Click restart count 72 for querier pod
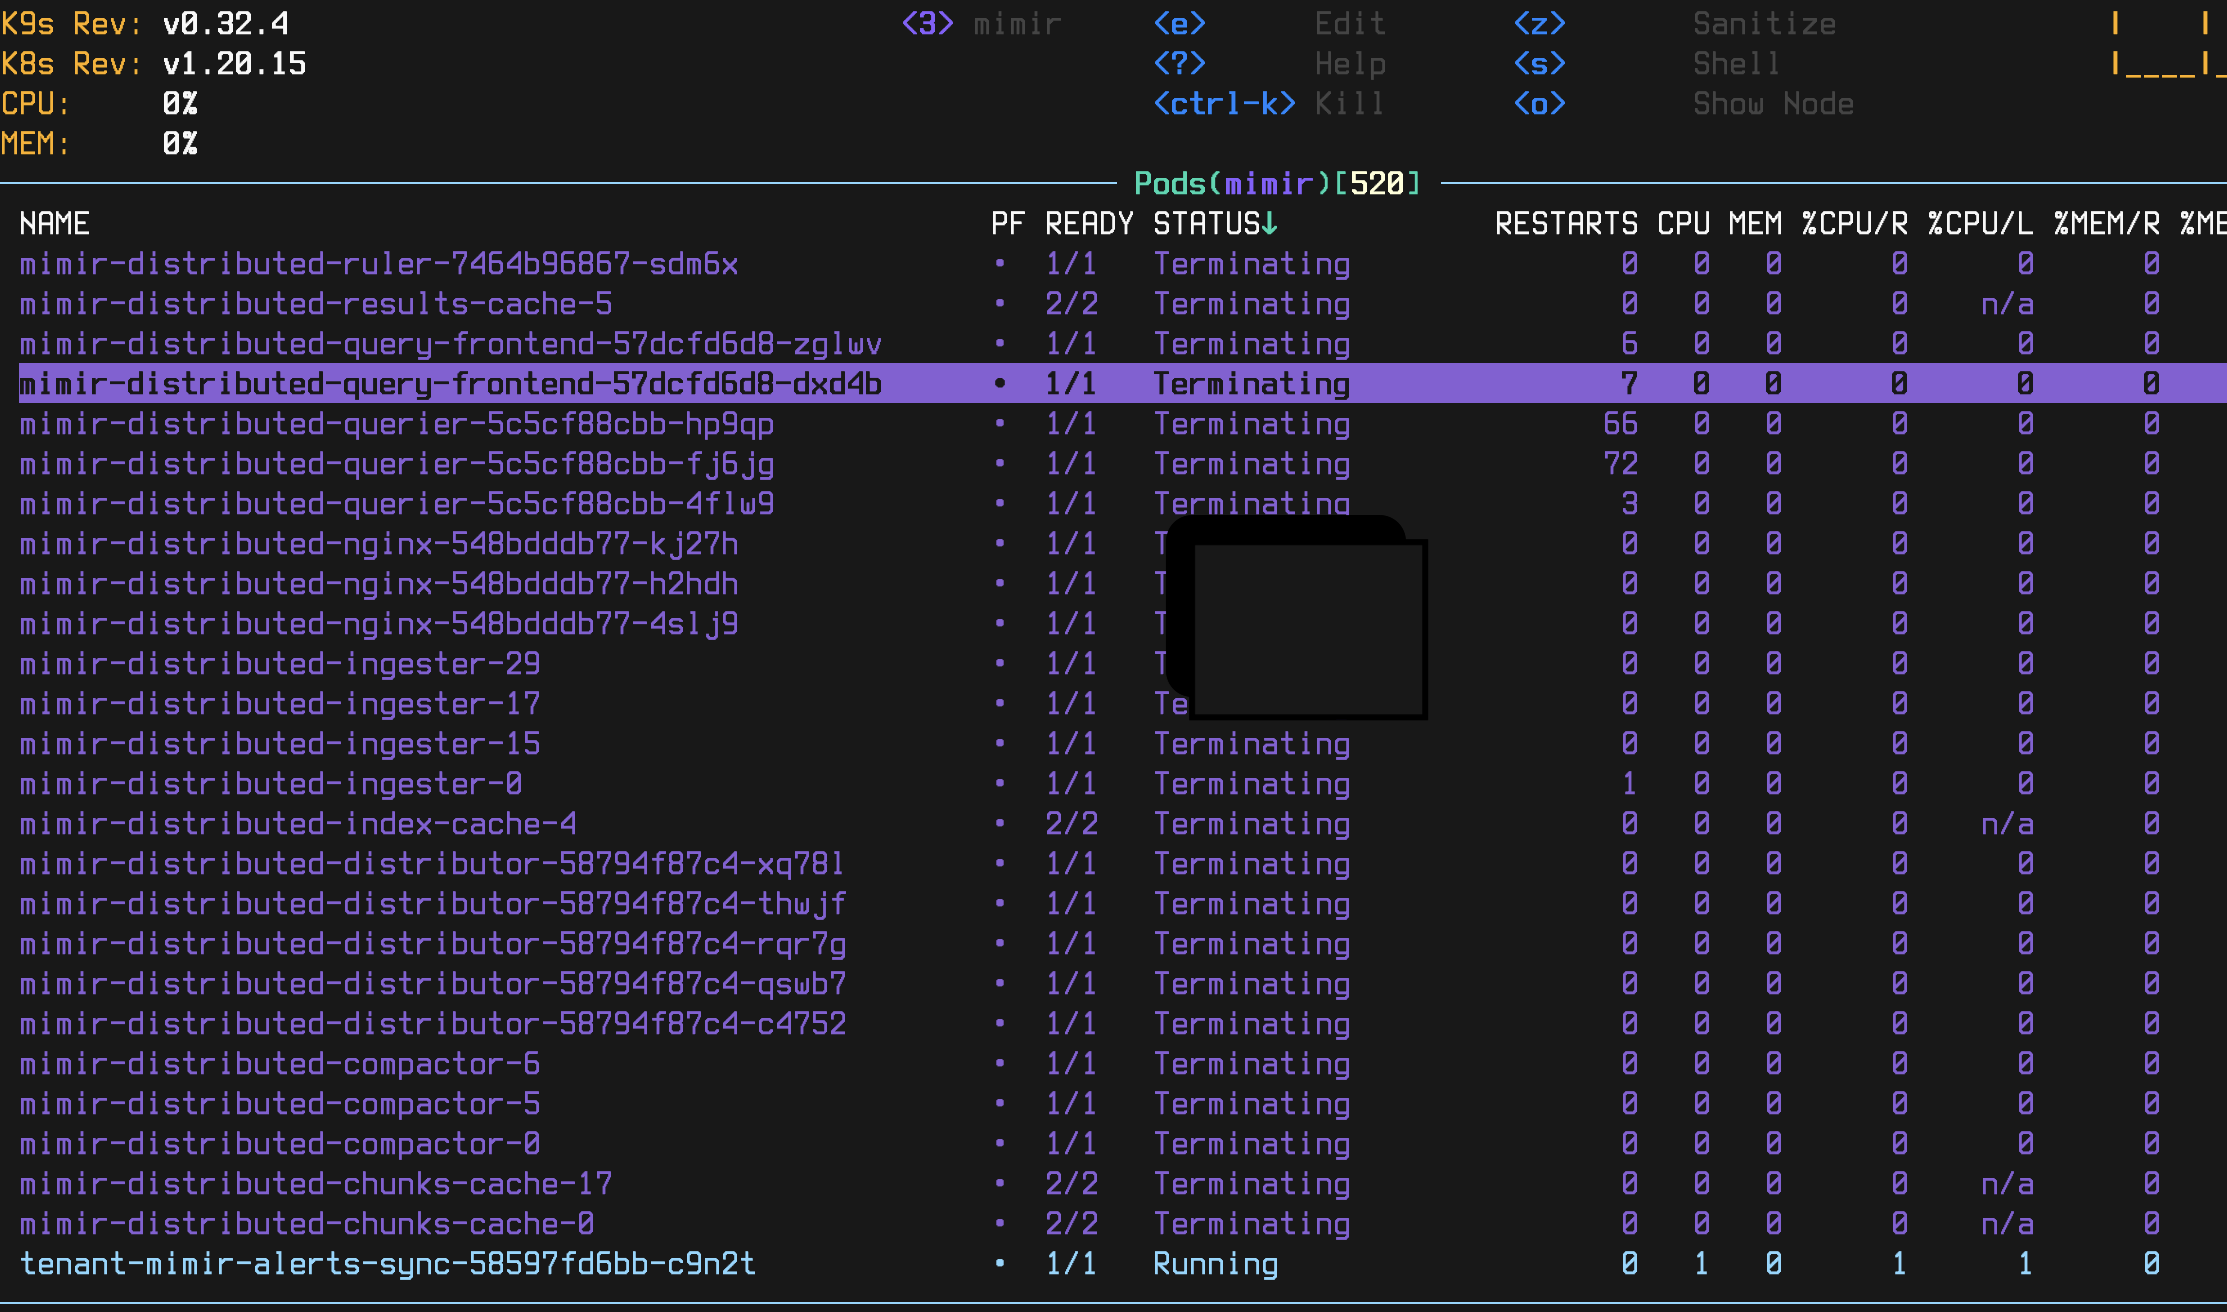The width and height of the screenshot is (2227, 1312). pos(1620,464)
